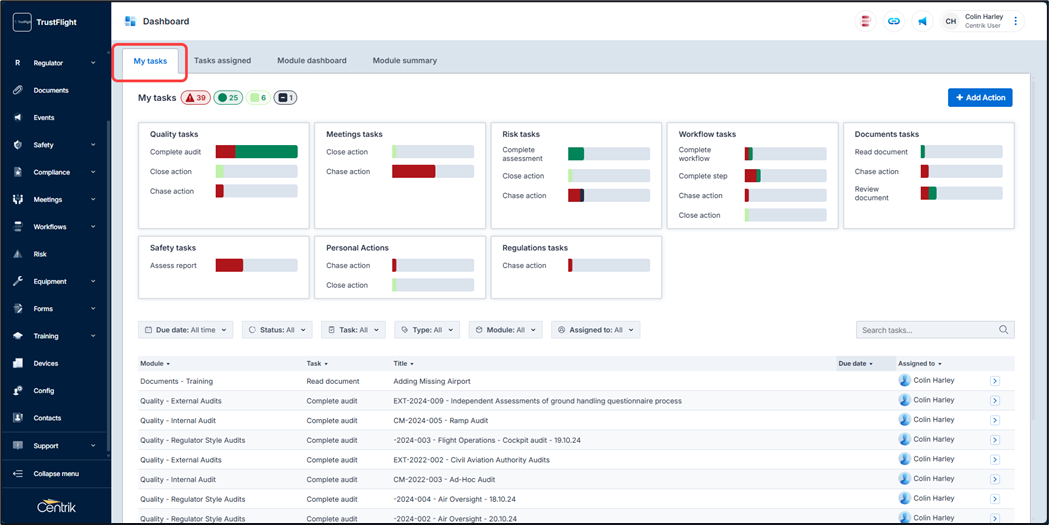The width and height of the screenshot is (1049, 525).
Task: Sort by the Title column header
Action: click(x=403, y=364)
